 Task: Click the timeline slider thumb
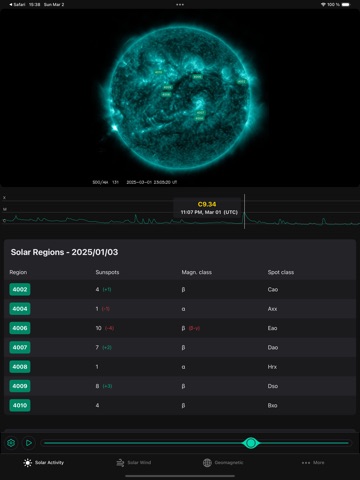tap(251, 443)
